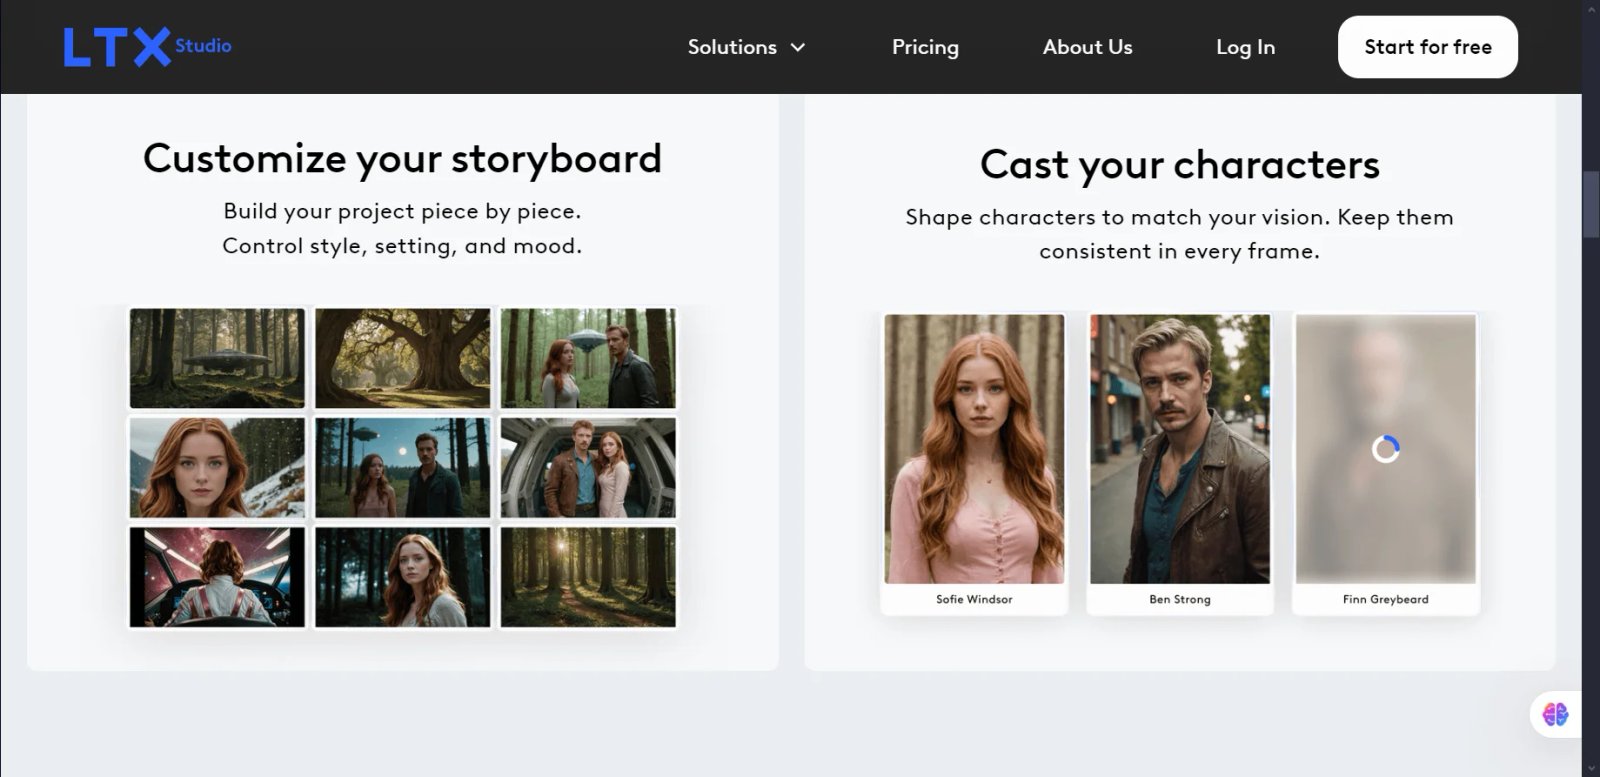Click the Ben Strong name label
1600x777 pixels.
tap(1180, 599)
